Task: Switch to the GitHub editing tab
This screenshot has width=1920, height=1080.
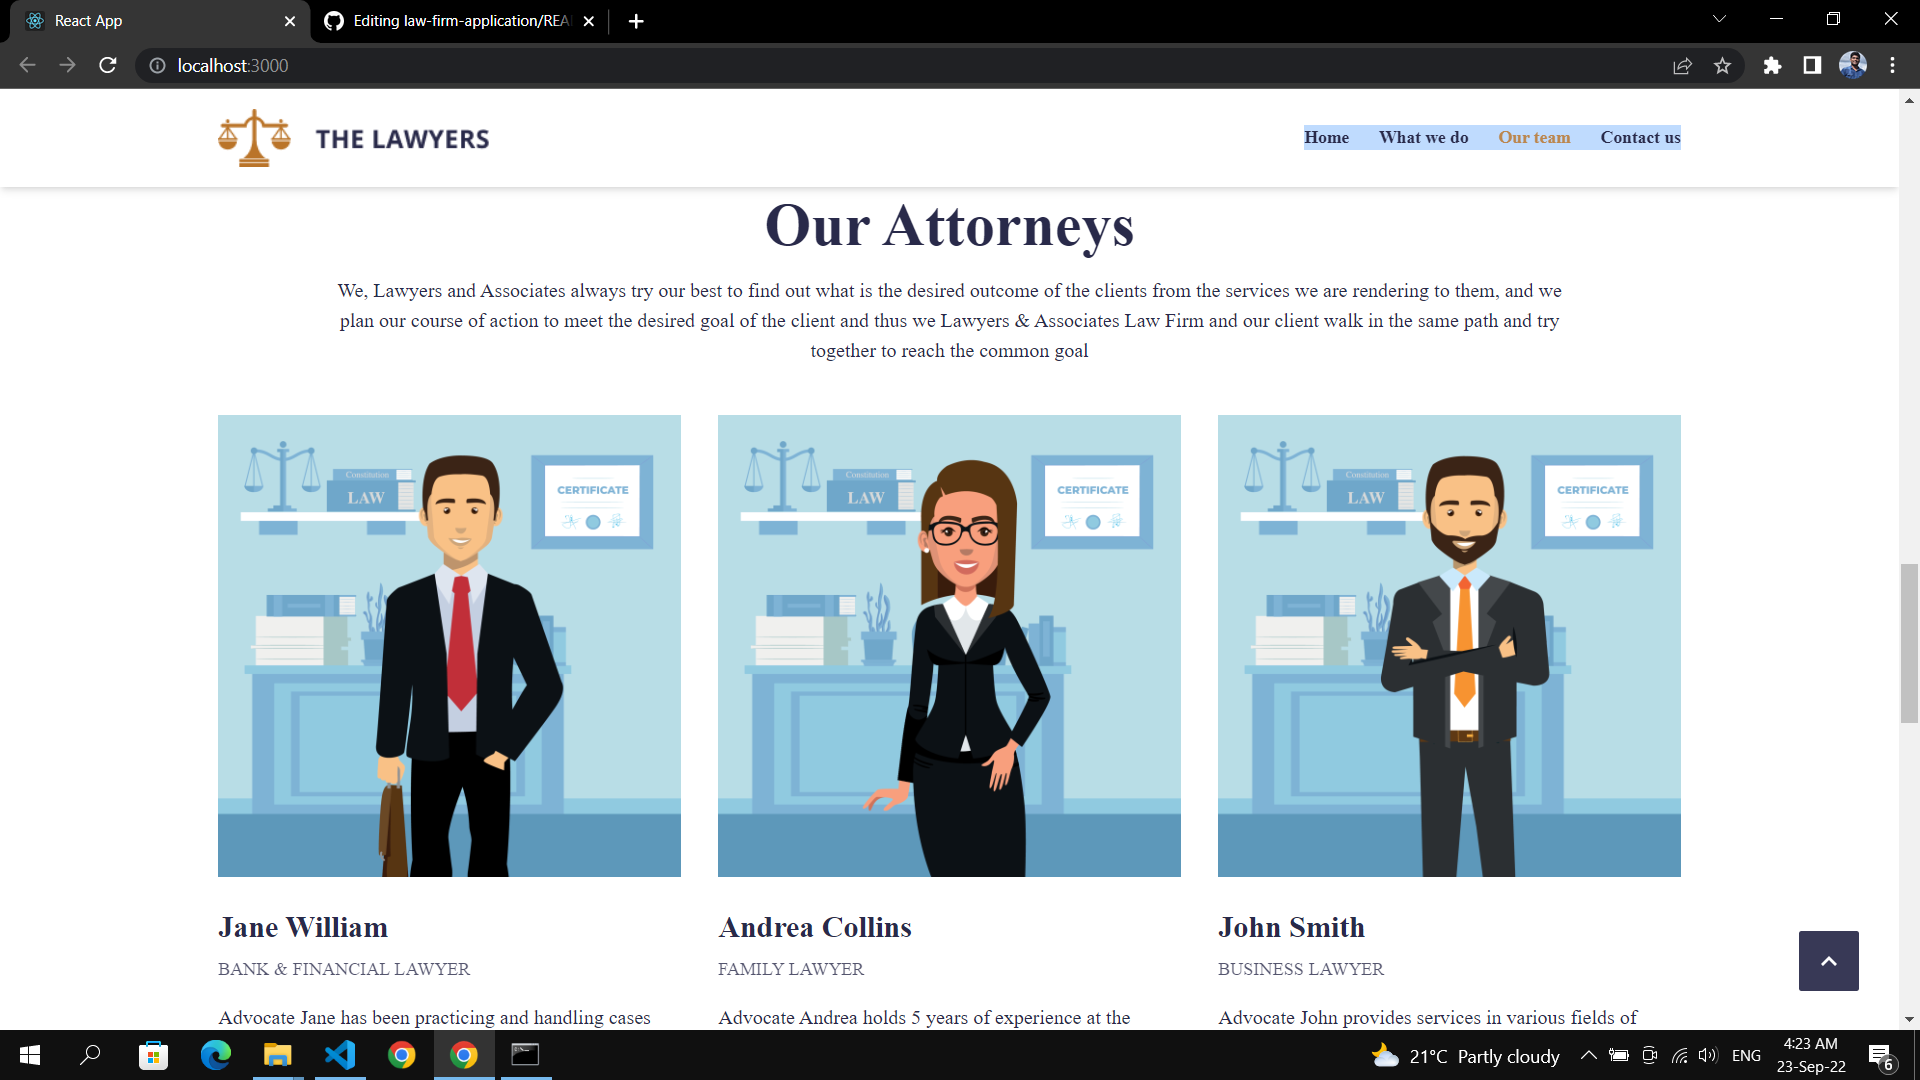Action: click(x=450, y=20)
